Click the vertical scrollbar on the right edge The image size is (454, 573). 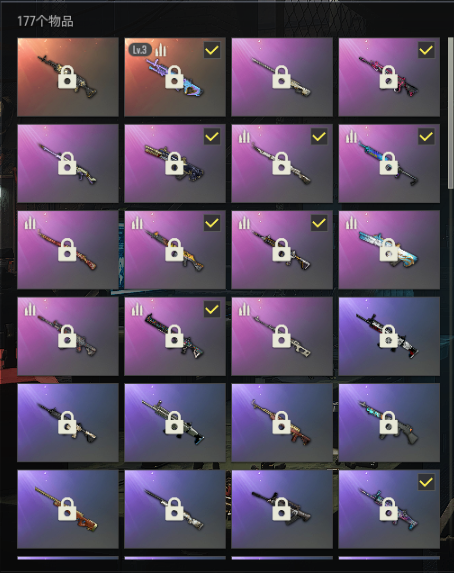[x=451, y=113]
